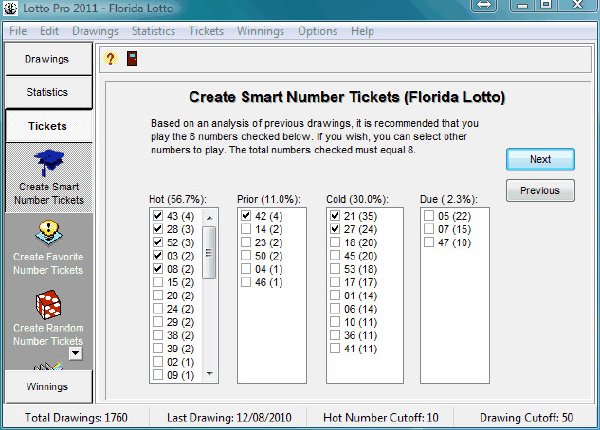Check prior number 50 (2)
The height and width of the screenshot is (430, 600).
click(x=246, y=256)
